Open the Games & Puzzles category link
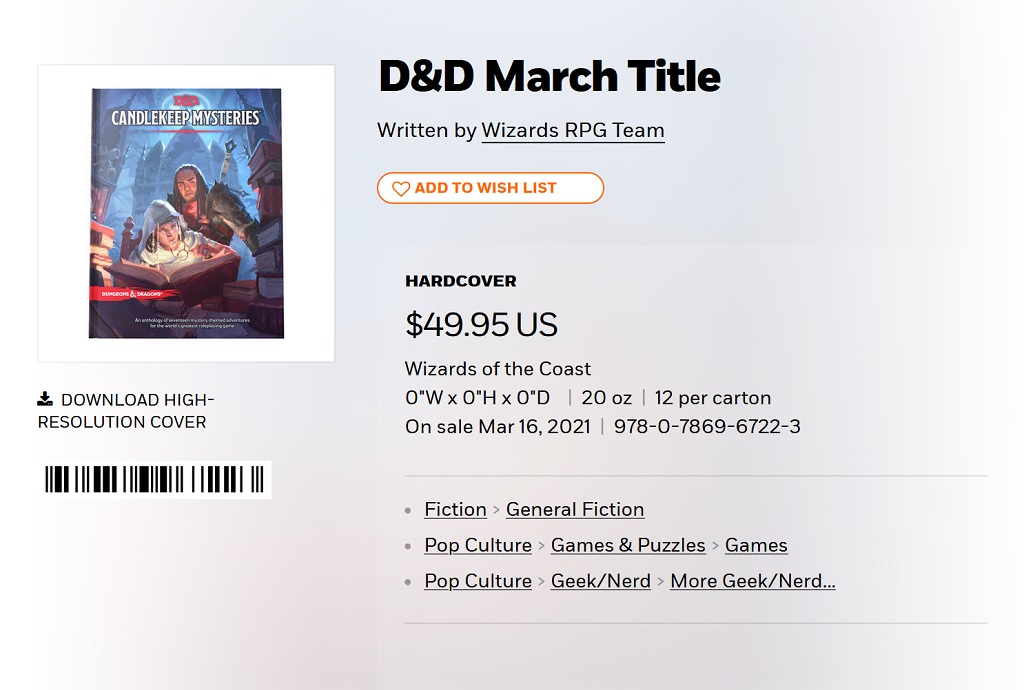The width and height of the screenshot is (1024, 690). click(628, 545)
